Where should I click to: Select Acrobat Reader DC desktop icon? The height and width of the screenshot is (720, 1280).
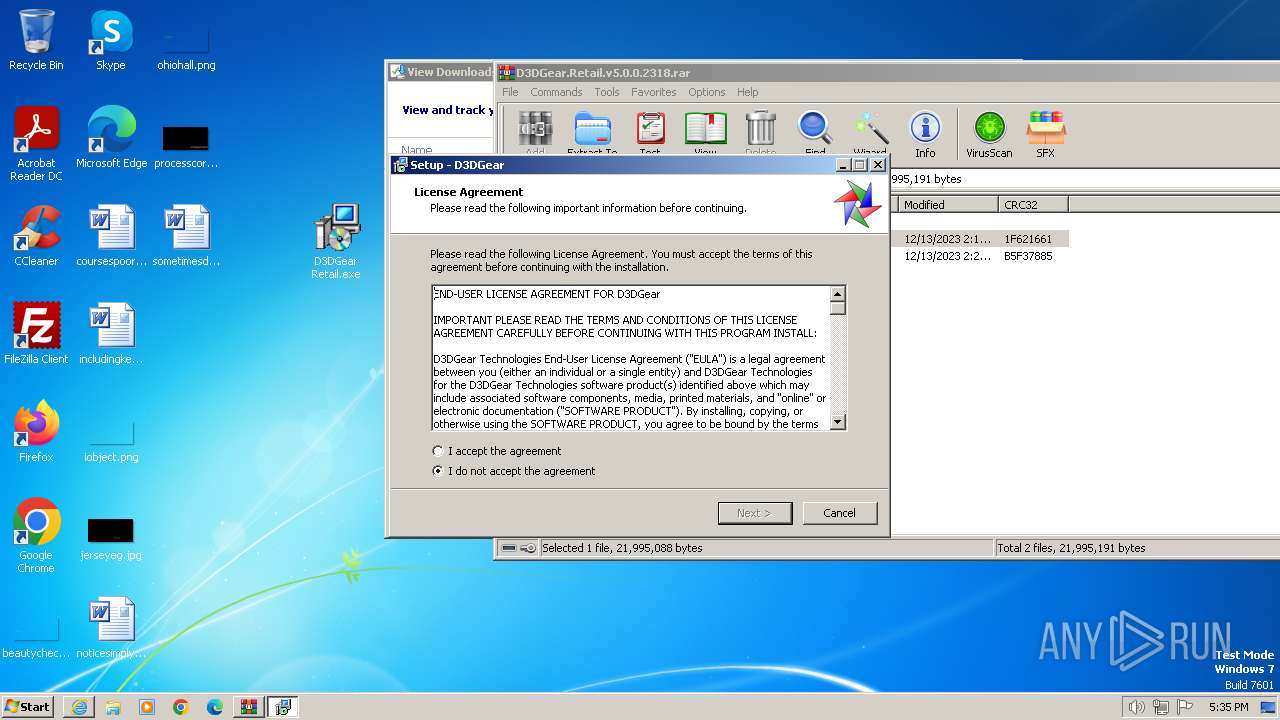pos(36,144)
